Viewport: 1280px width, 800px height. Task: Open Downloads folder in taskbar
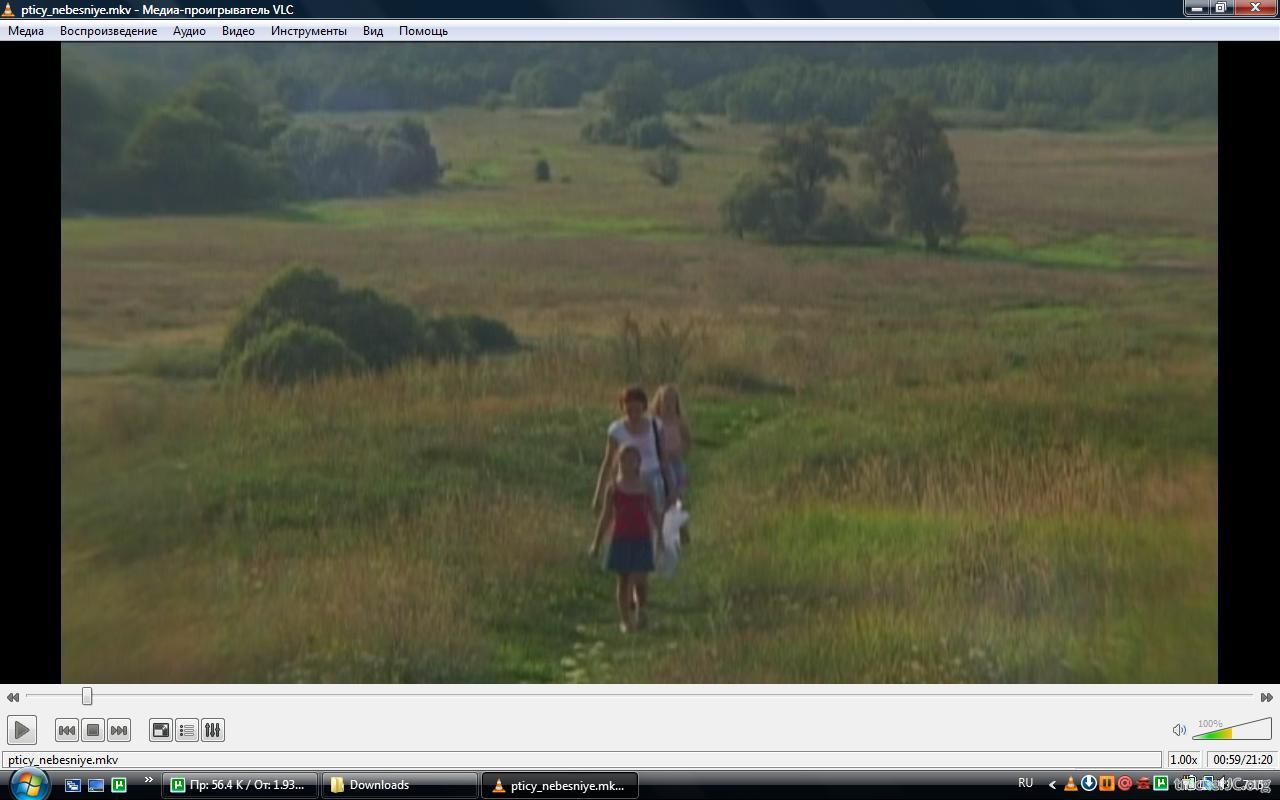(399, 785)
